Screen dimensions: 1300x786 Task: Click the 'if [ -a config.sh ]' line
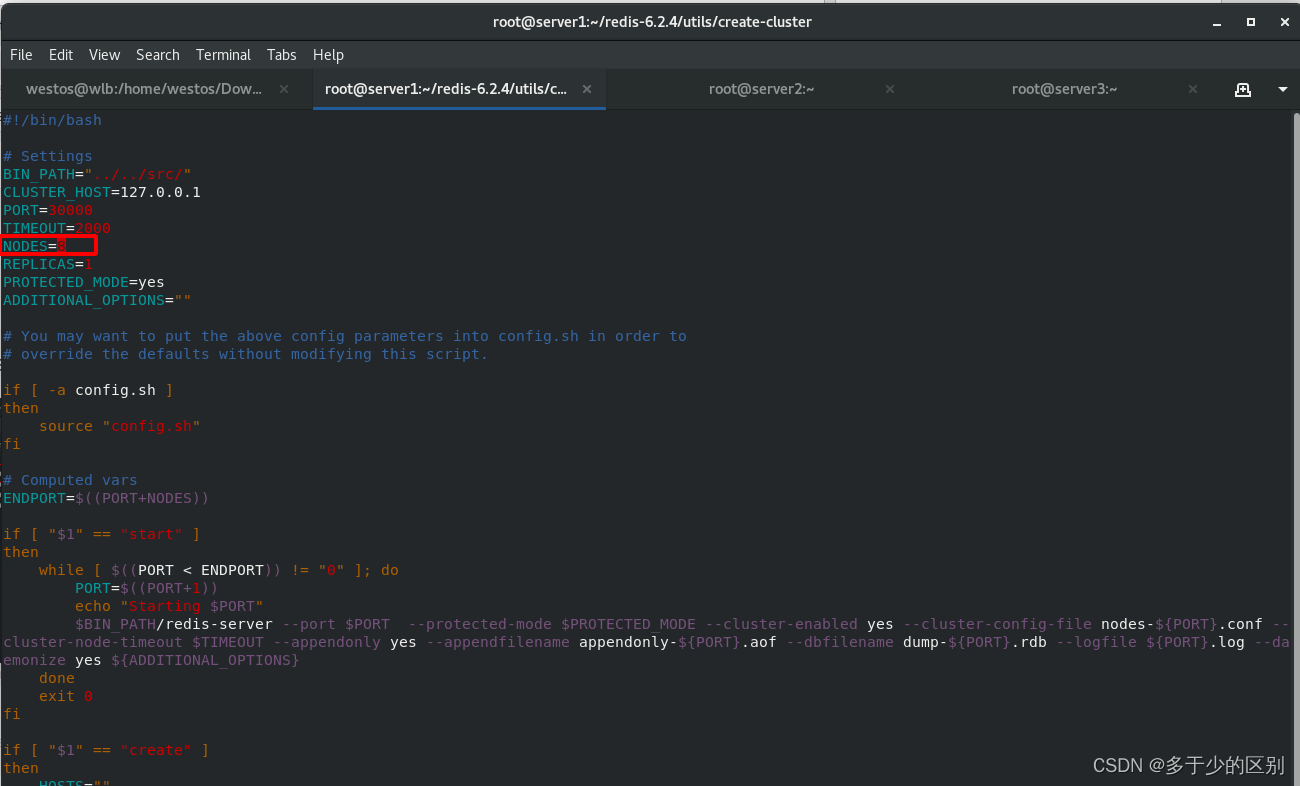click(88, 390)
